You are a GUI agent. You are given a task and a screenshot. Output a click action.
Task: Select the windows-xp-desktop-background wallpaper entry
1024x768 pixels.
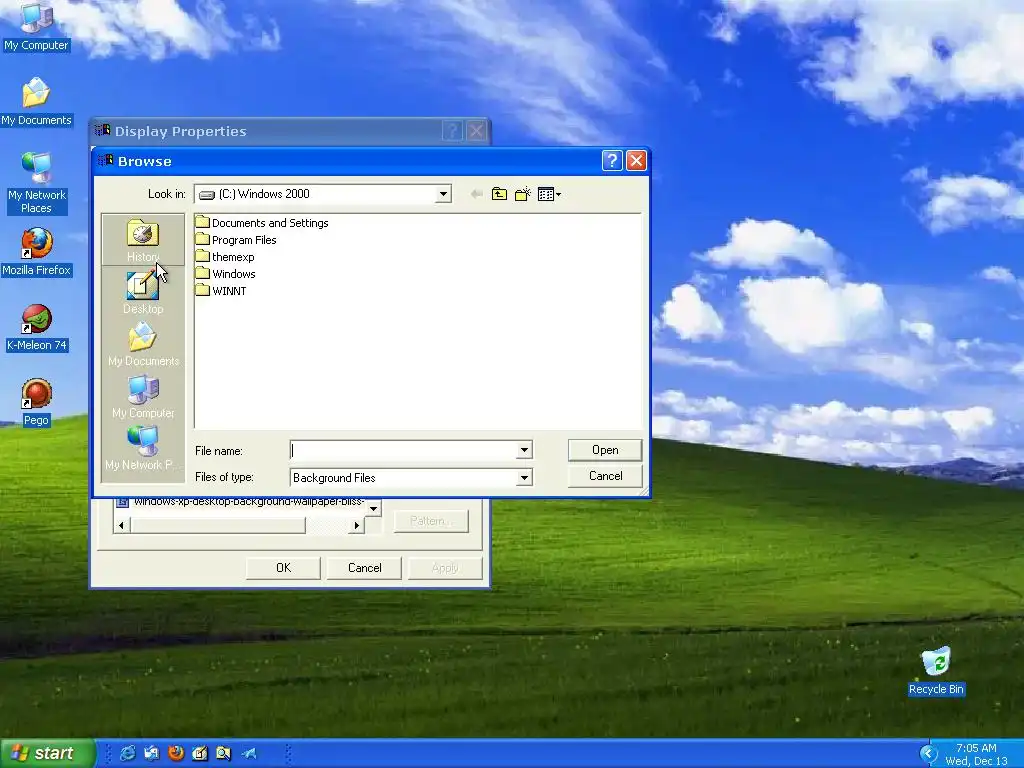(240, 502)
